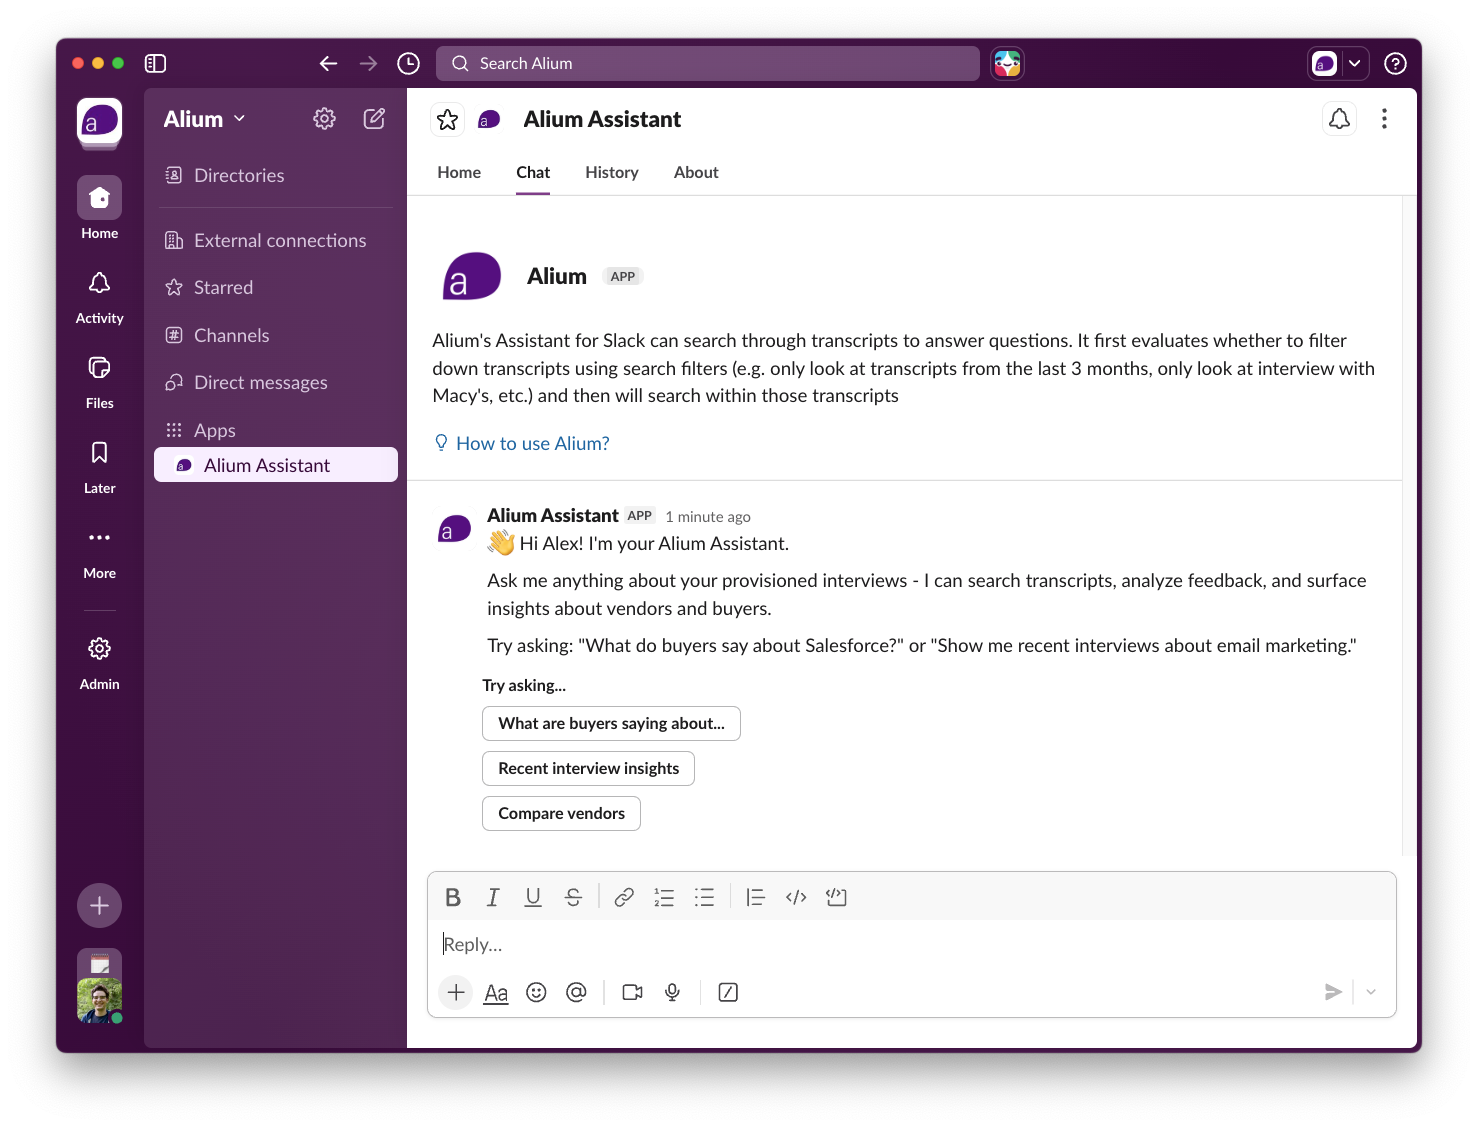Screen dimensions: 1478x1127
Task: Click the large Alium app logo
Action: (472, 276)
